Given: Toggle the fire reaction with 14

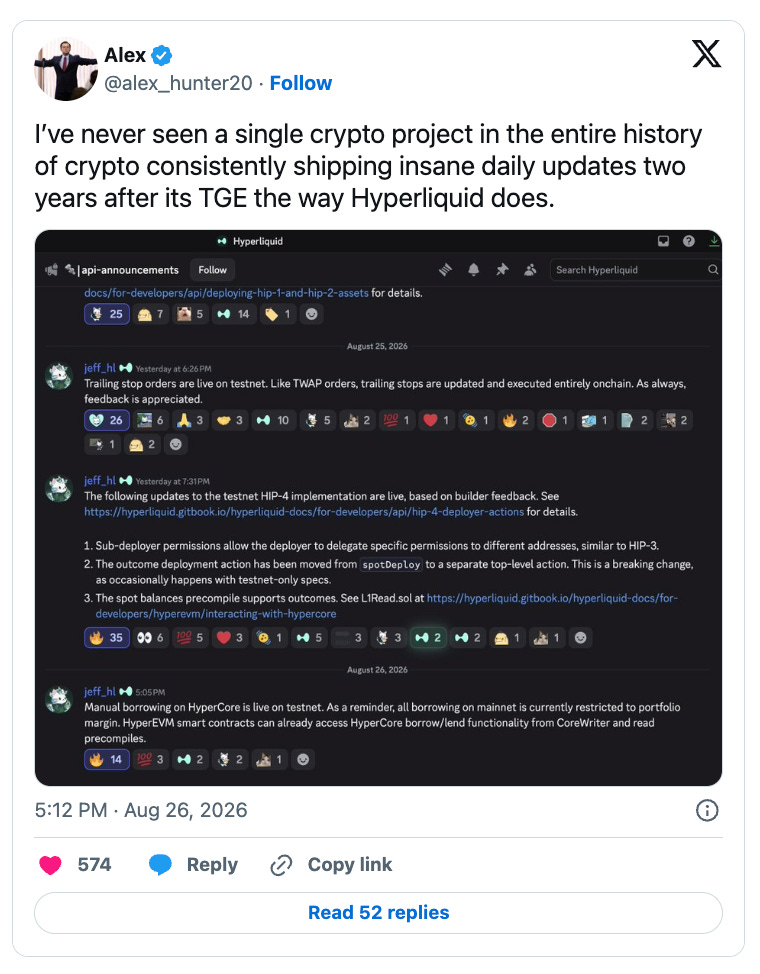Looking at the screenshot, I should click(x=107, y=759).
